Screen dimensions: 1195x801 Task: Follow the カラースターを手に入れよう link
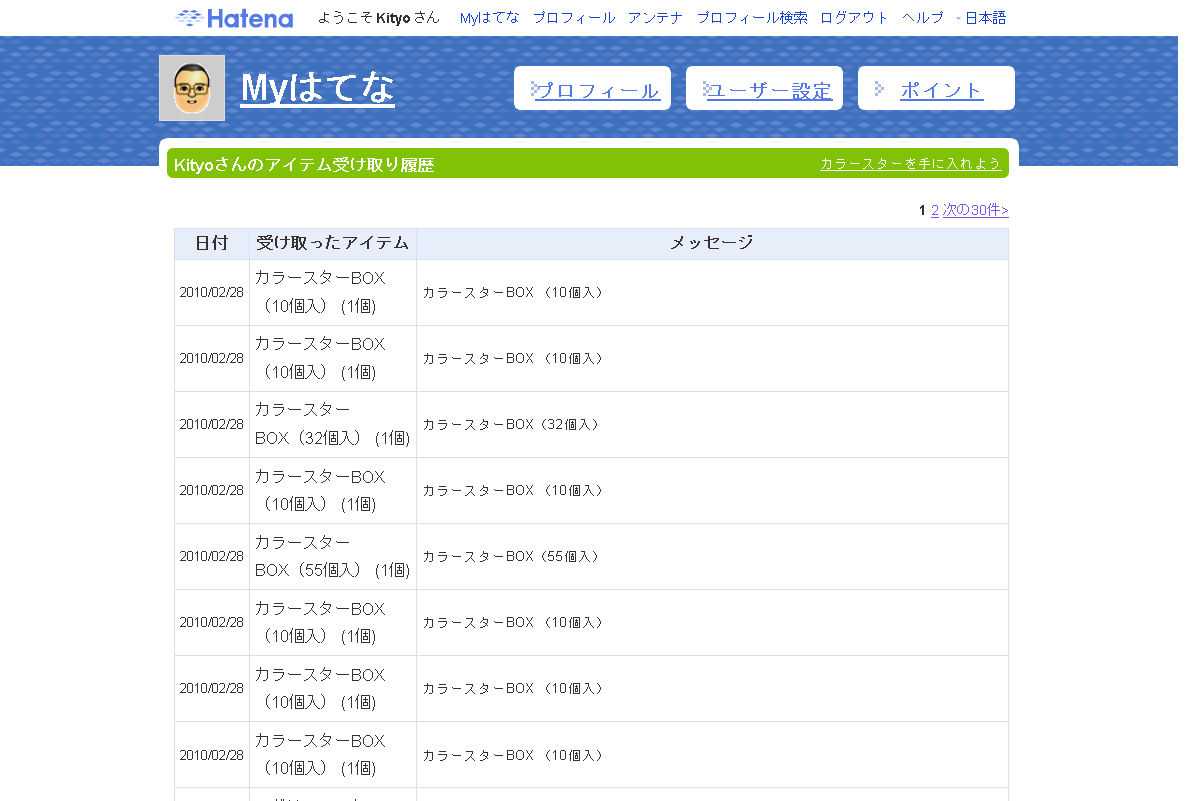910,164
